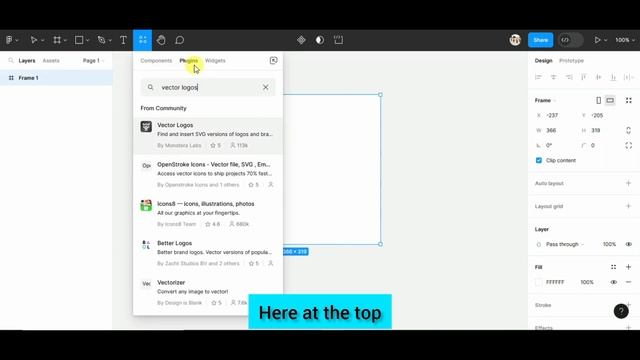Select the Move tool

point(34,40)
